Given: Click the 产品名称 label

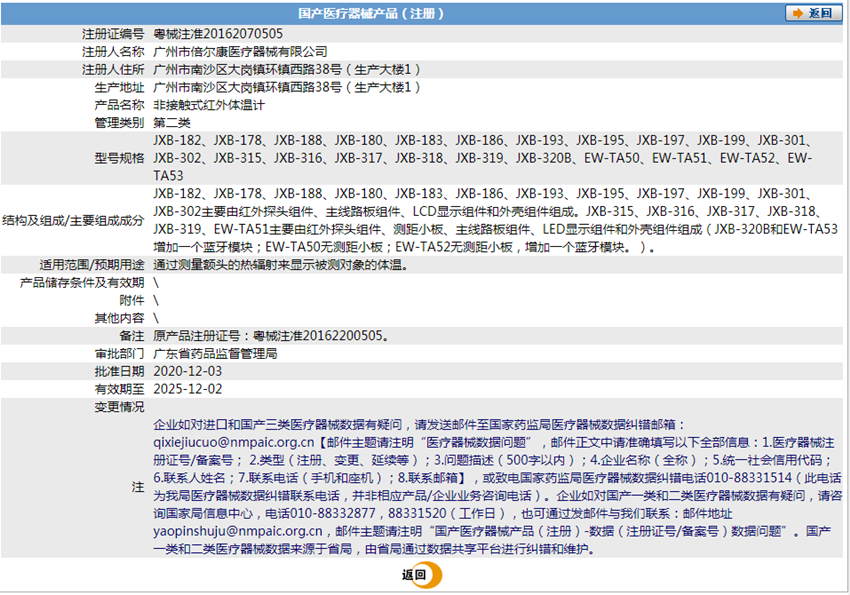Looking at the screenshot, I should point(119,105).
